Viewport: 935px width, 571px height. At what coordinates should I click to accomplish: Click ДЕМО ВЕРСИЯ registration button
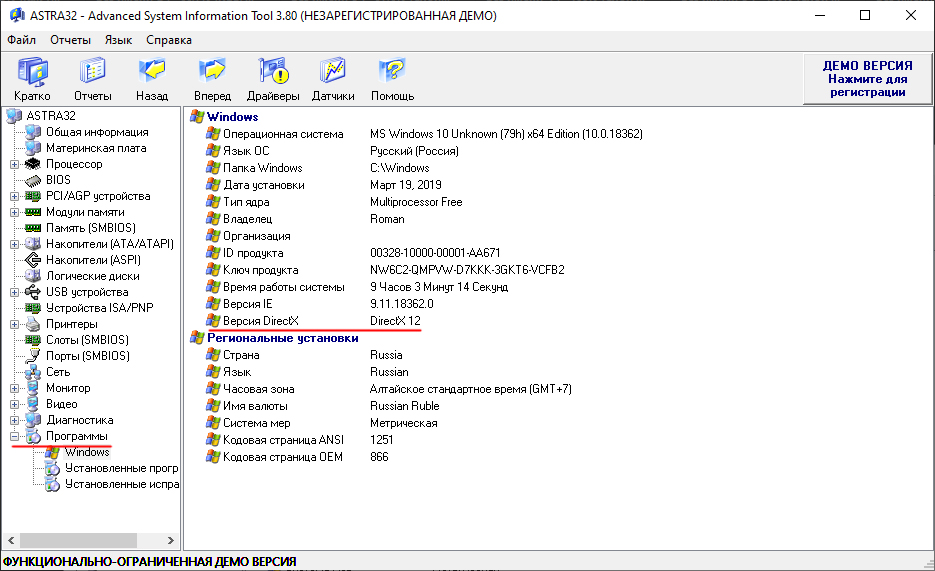867,79
